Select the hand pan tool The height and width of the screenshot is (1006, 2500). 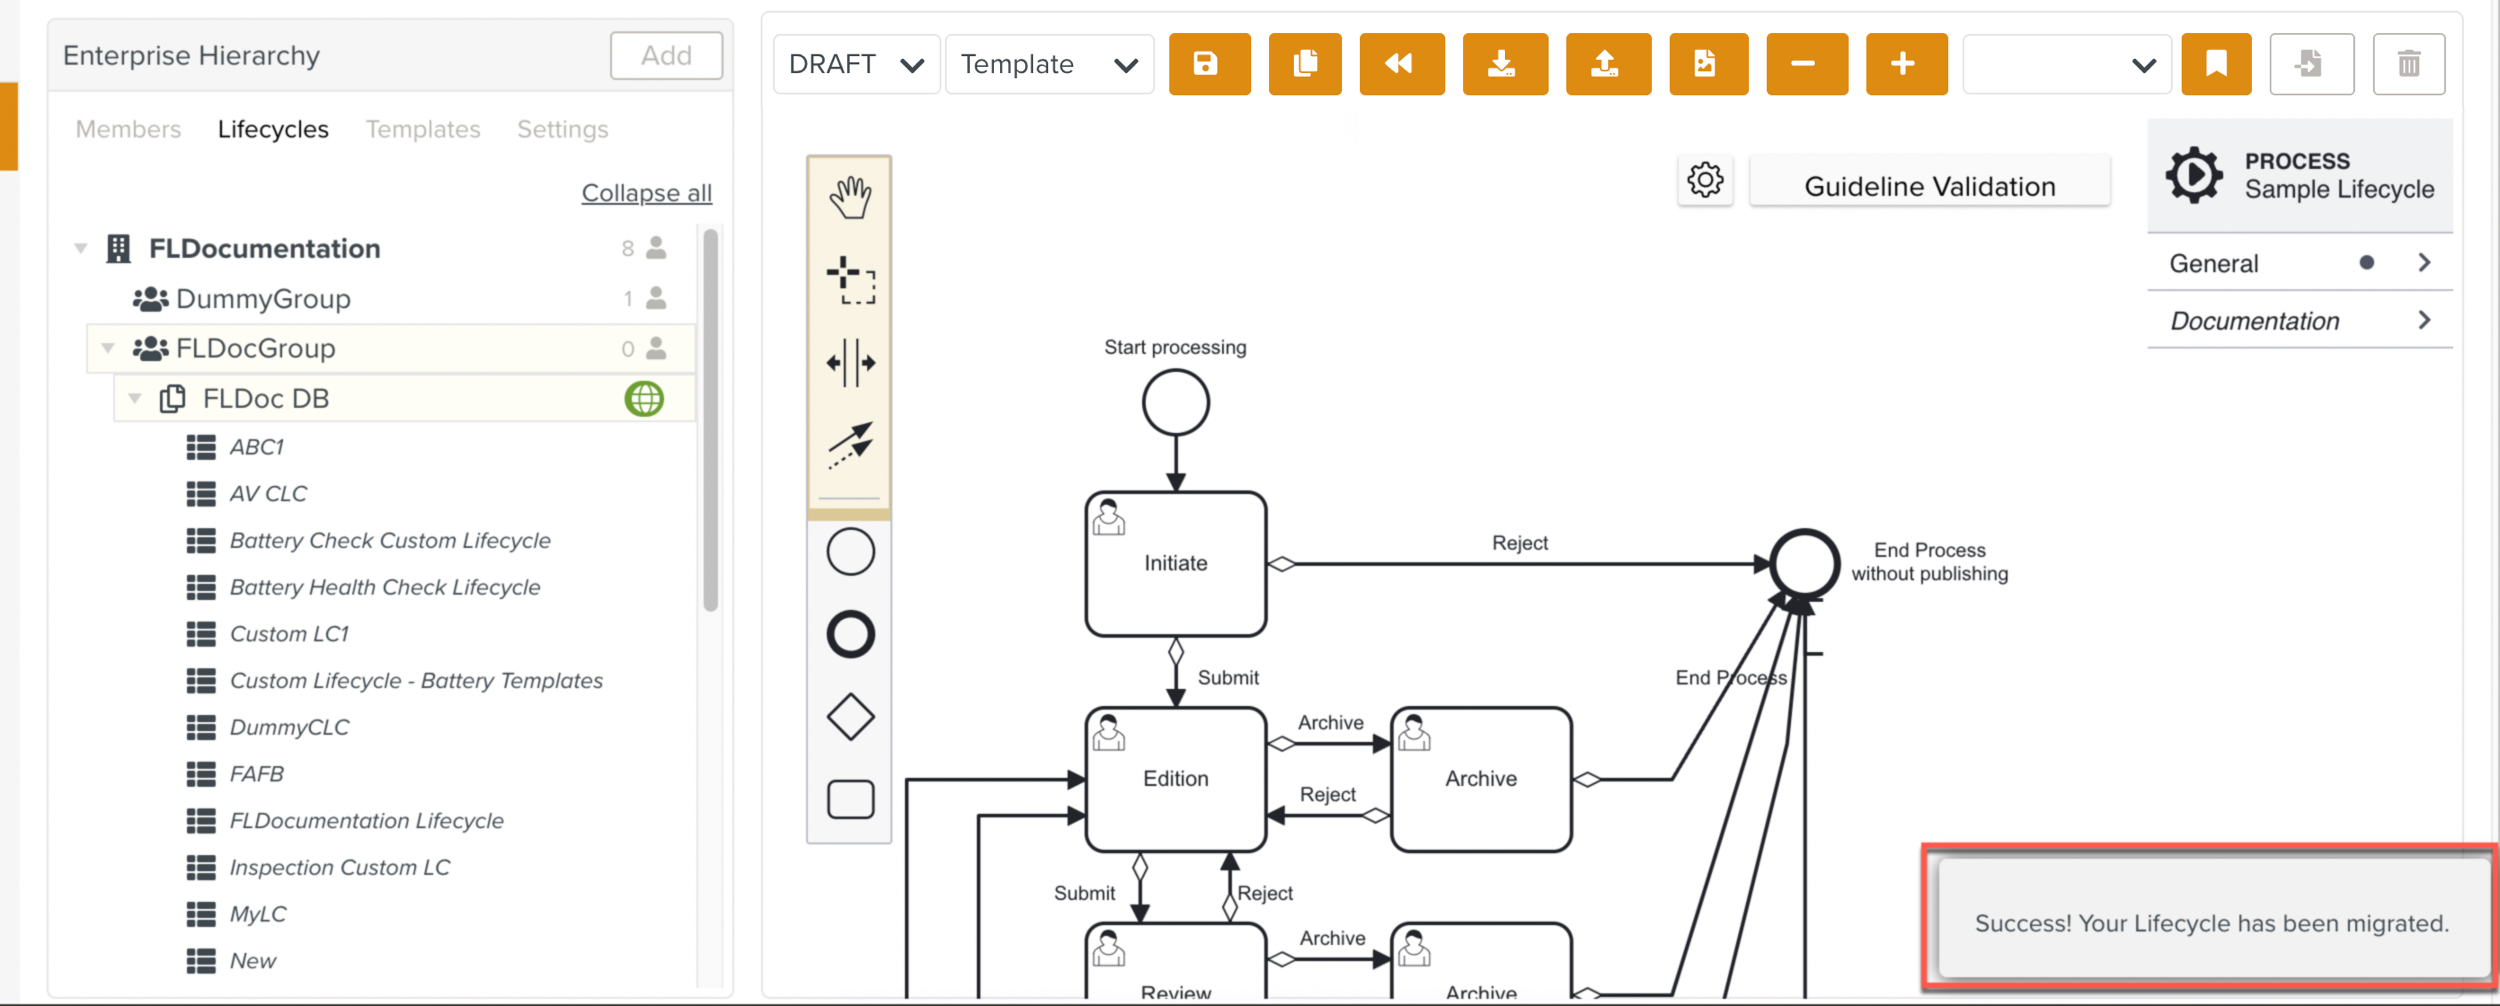849,198
